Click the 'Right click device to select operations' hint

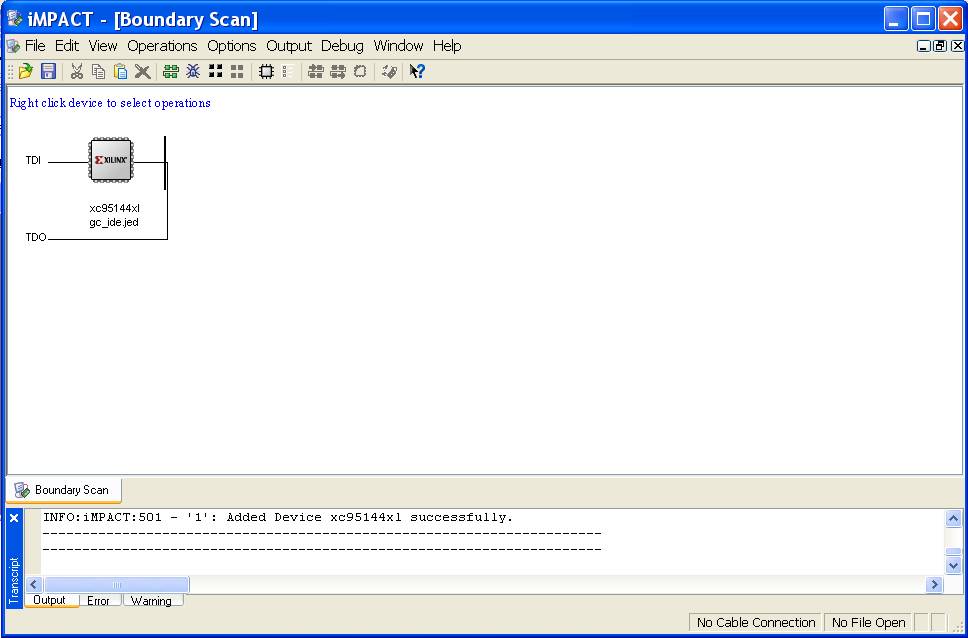pyautogui.click(x=110, y=103)
